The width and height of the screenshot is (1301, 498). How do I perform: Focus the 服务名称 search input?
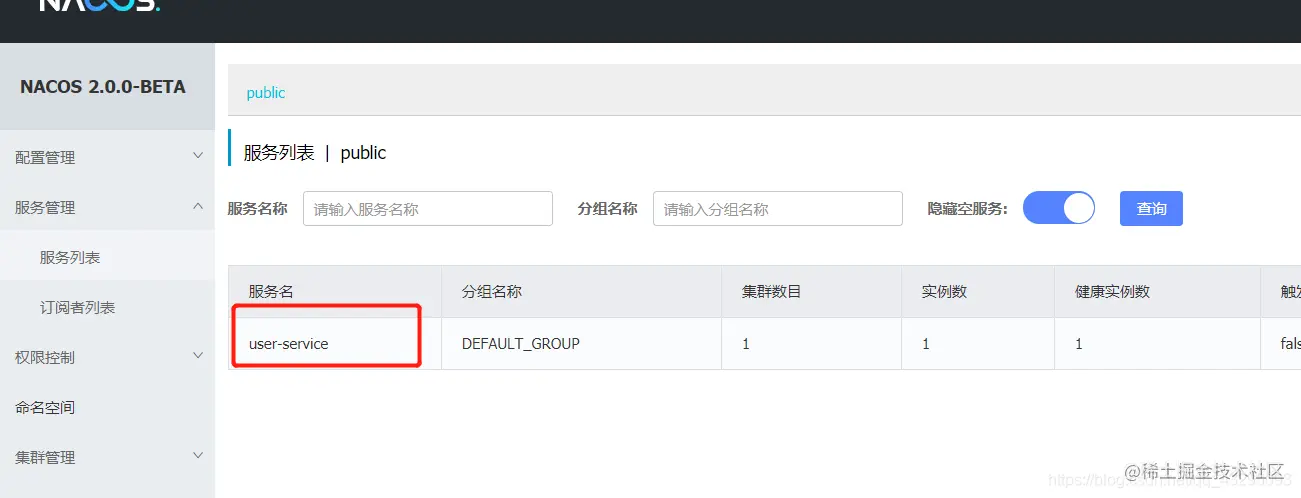click(x=428, y=209)
